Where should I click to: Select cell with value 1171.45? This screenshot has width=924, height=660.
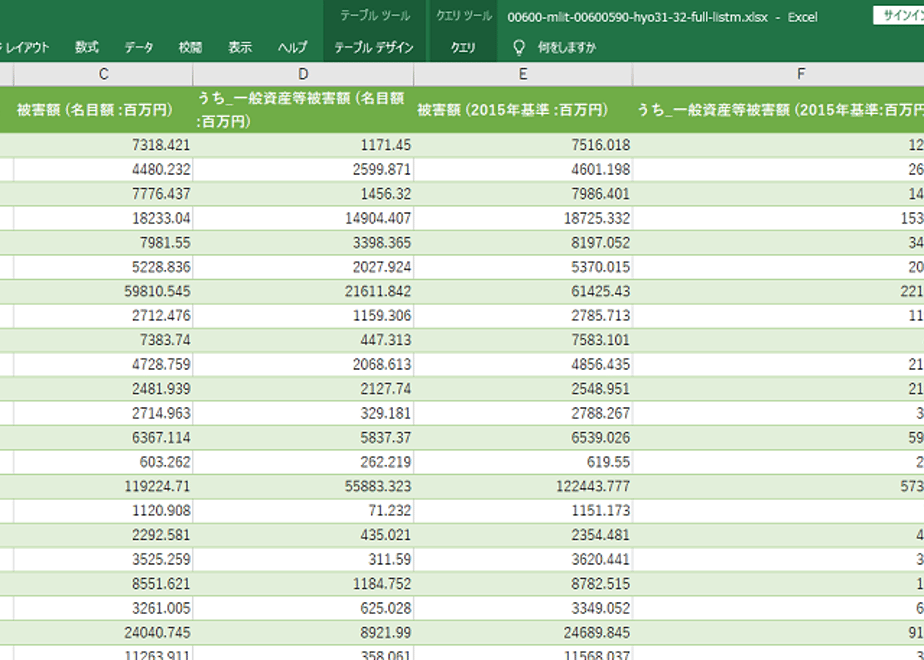pos(303,145)
